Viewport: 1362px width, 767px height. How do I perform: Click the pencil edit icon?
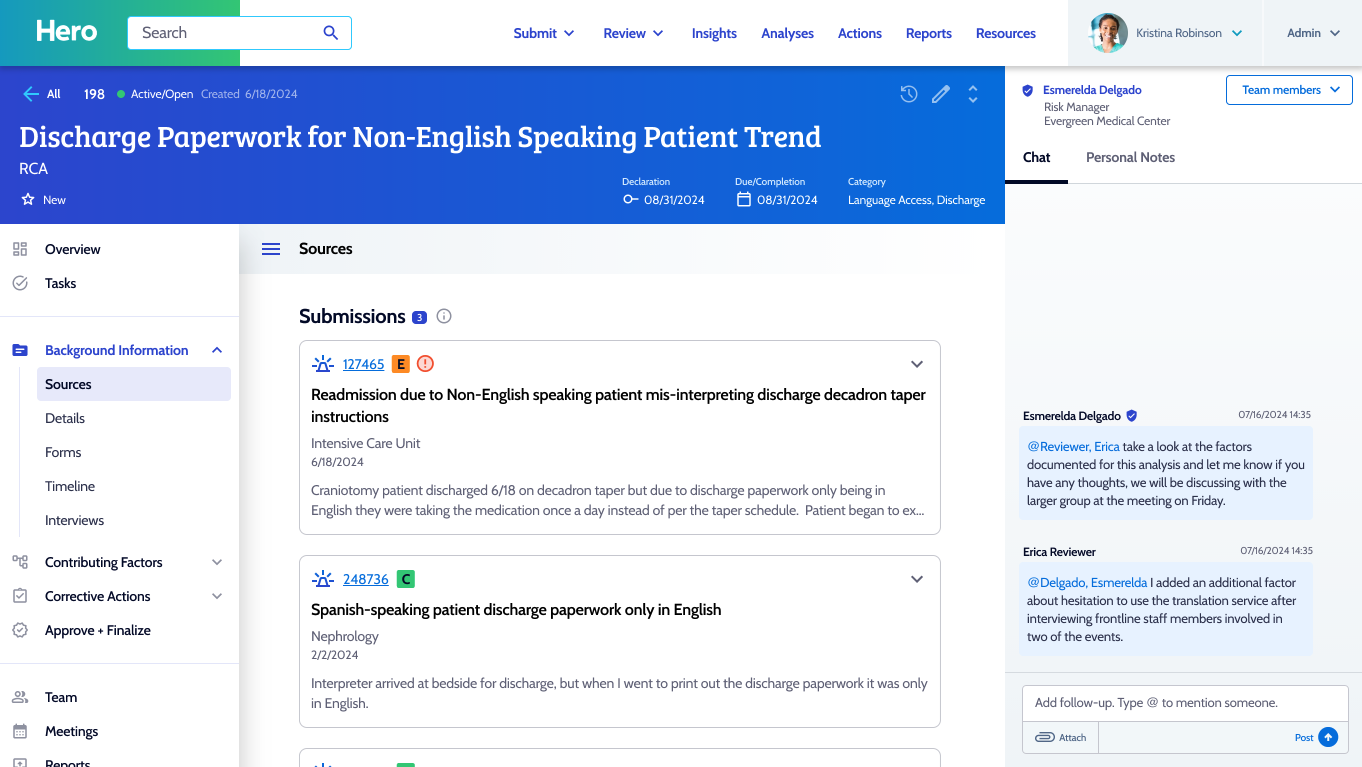(x=940, y=94)
